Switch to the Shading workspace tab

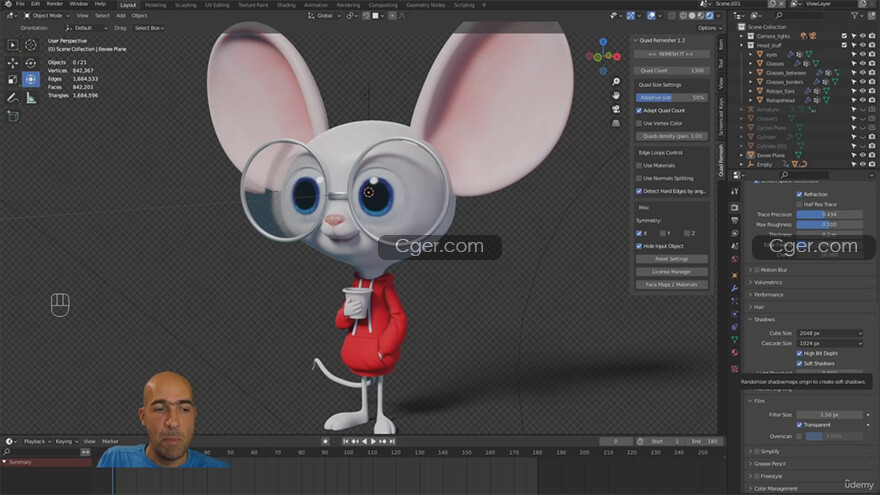coord(286,5)
